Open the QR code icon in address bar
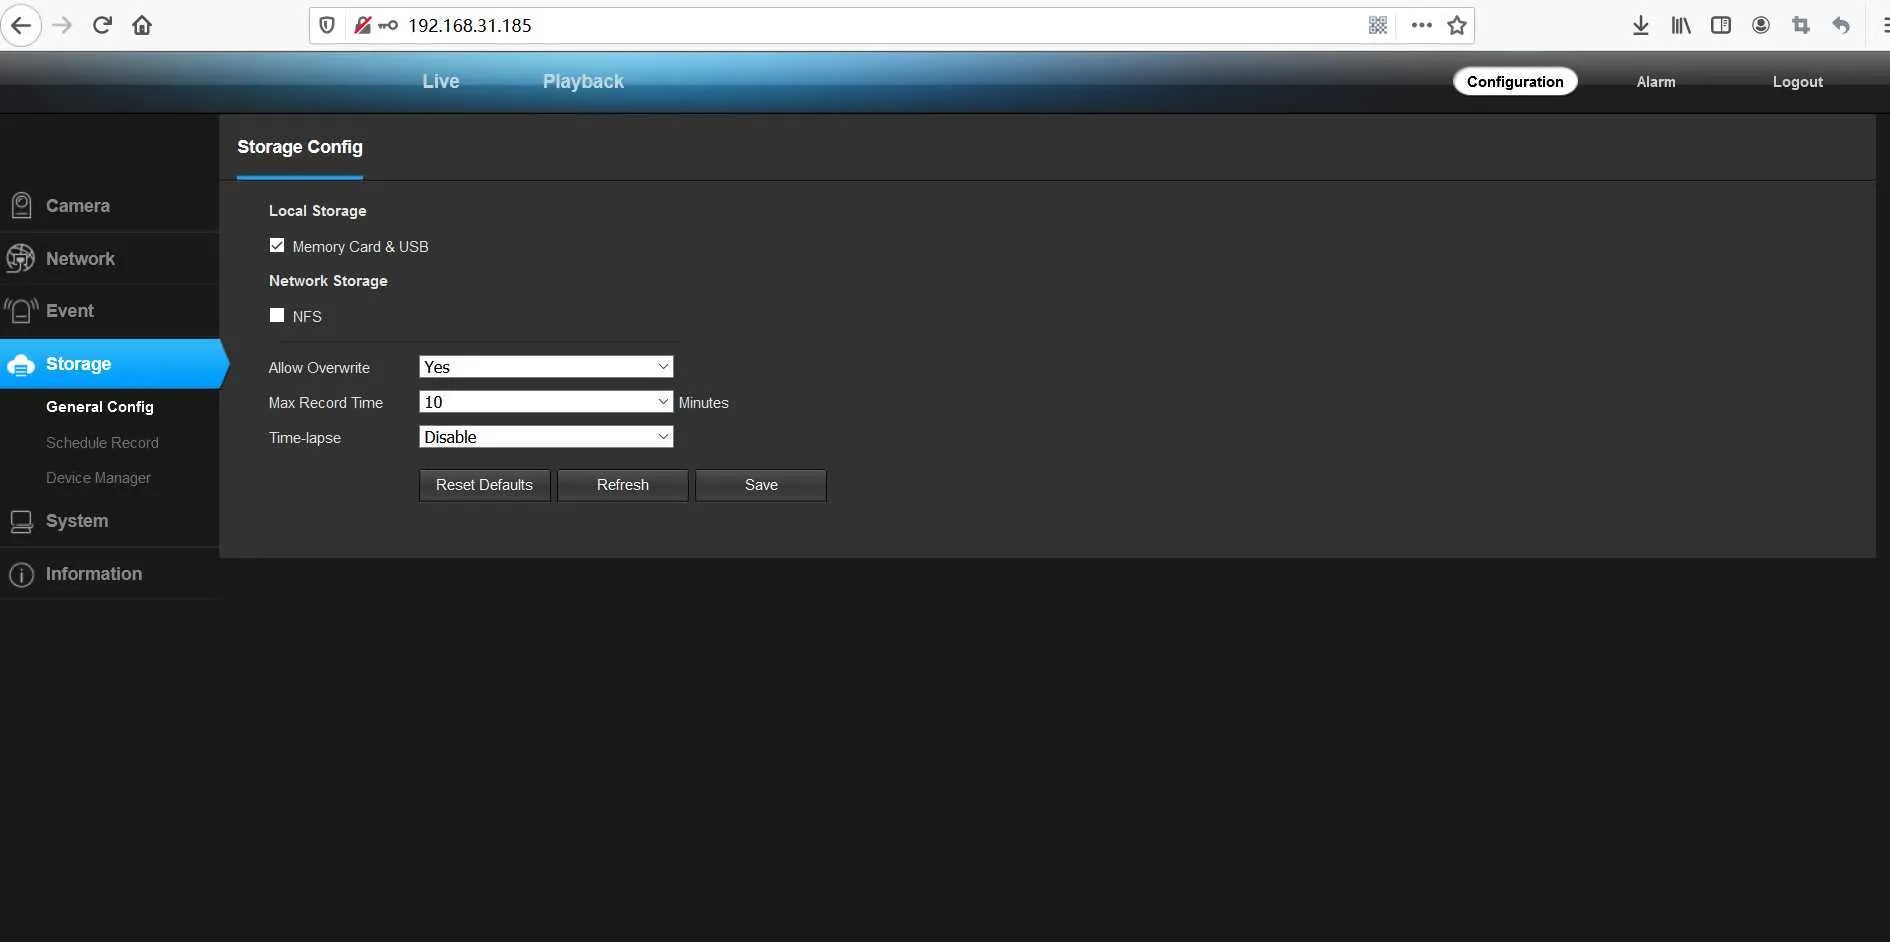Viewport: 1890px width, 942px height. 1378,25
